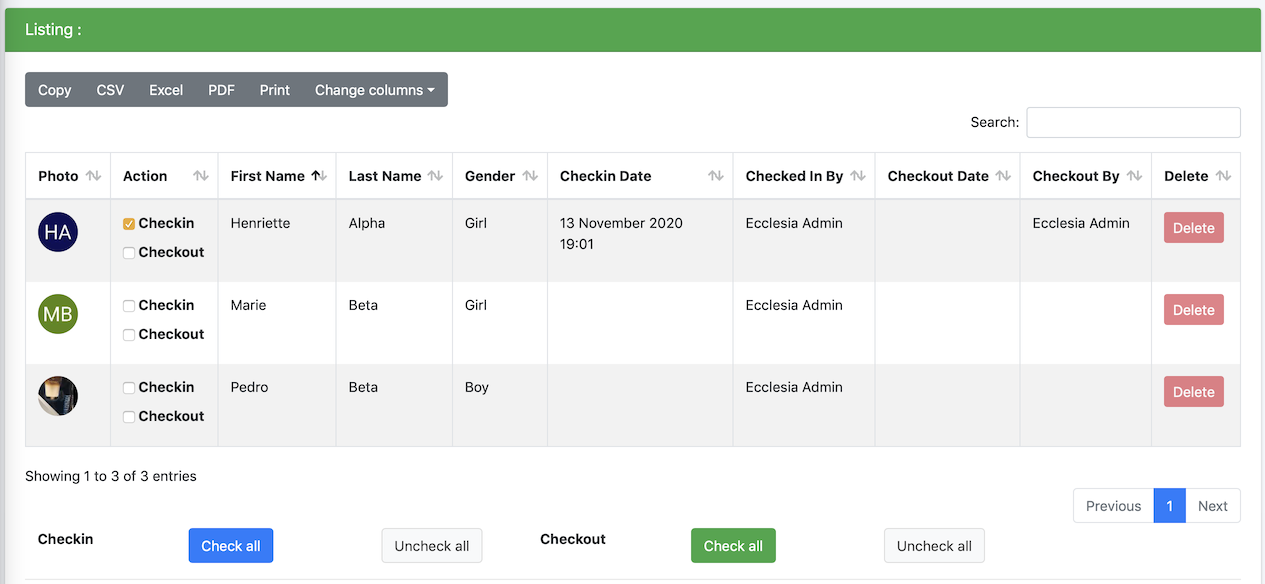Screen dimensions: 1265x584
Task: Click sort arrows in Action column header
Action: point(201,176)
